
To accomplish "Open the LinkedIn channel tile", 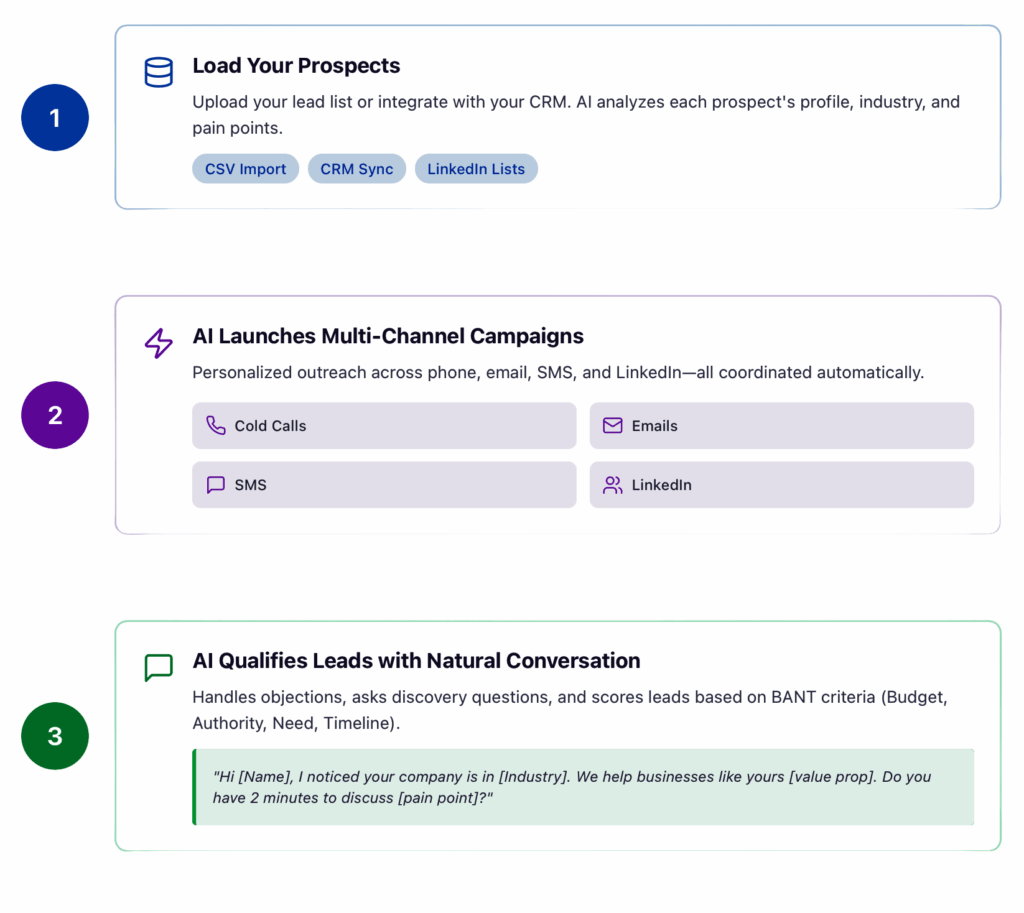I will [x=781, y=485].
